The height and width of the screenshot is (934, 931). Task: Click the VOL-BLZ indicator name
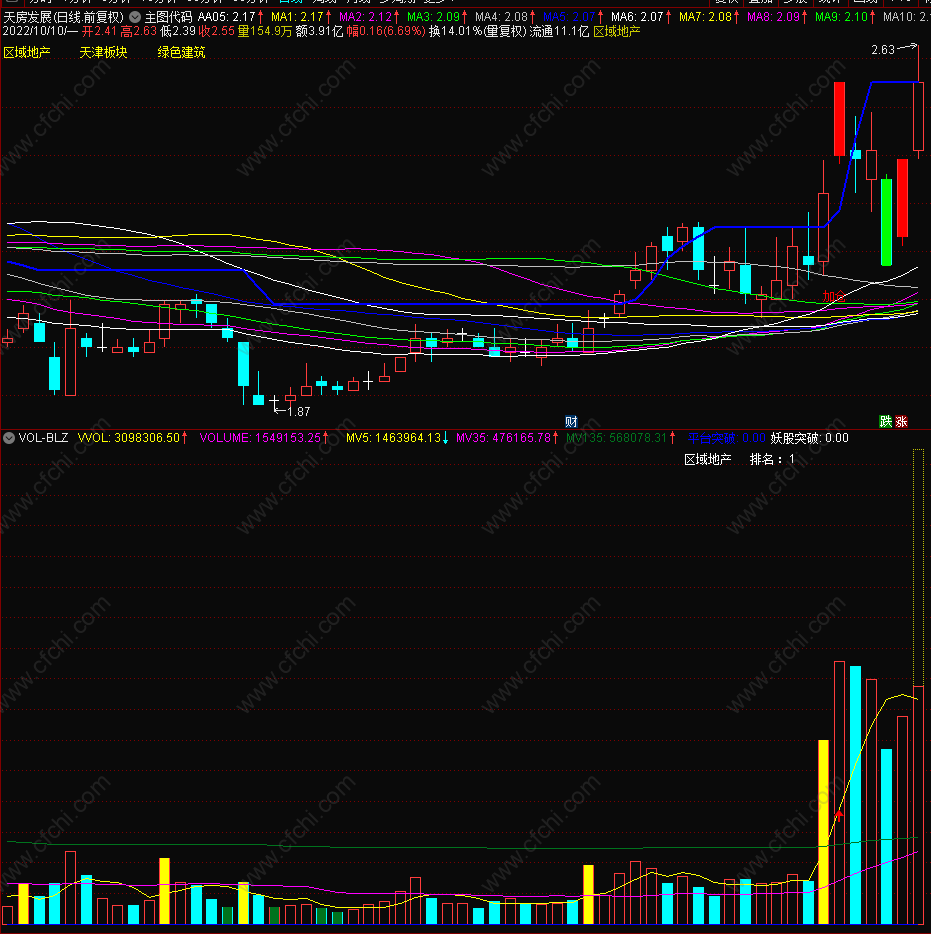pyautogui.click(x=43, y=438)
